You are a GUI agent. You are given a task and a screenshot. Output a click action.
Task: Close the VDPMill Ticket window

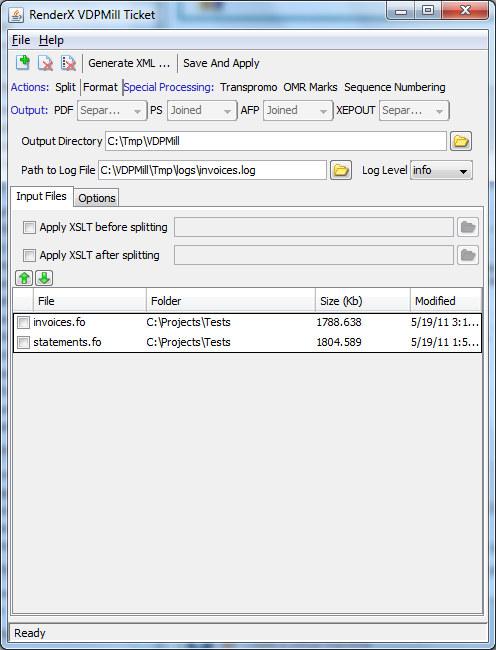tap(465, 10)
